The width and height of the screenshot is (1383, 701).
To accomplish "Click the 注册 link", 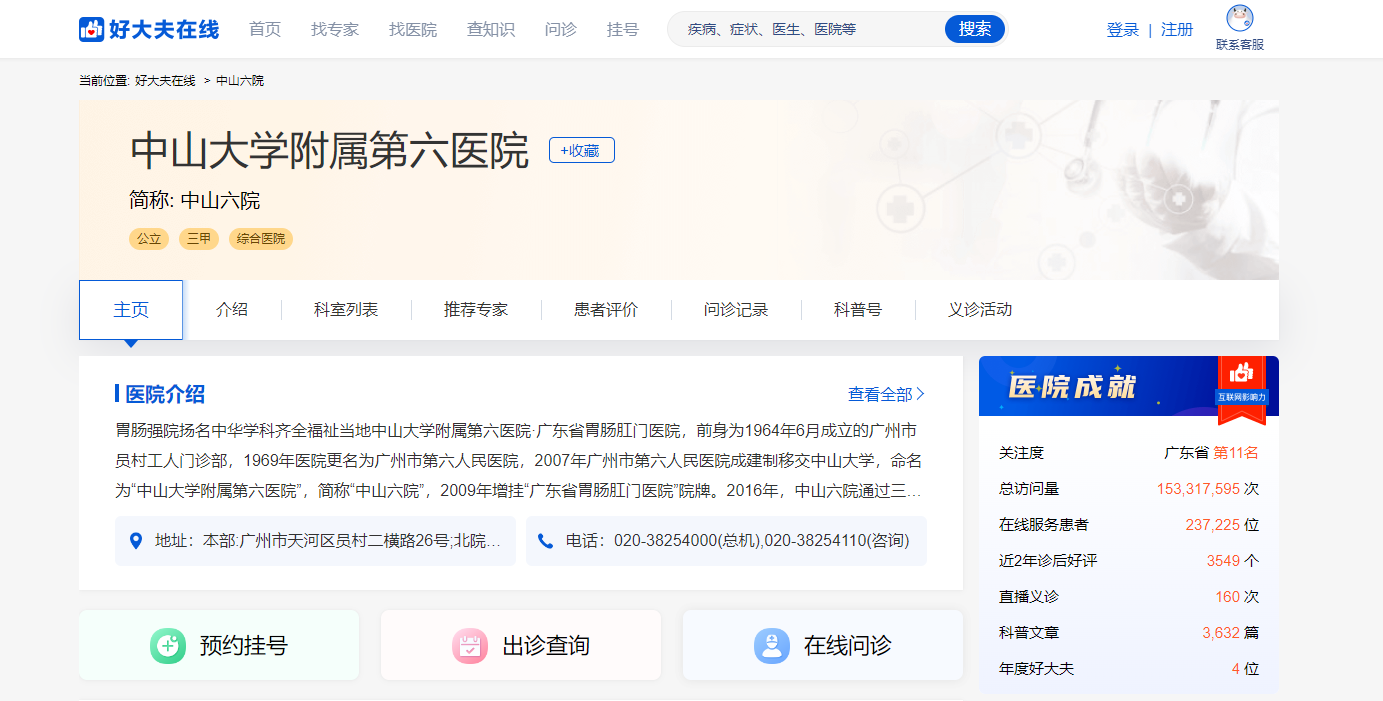I will pos(1177,30).
